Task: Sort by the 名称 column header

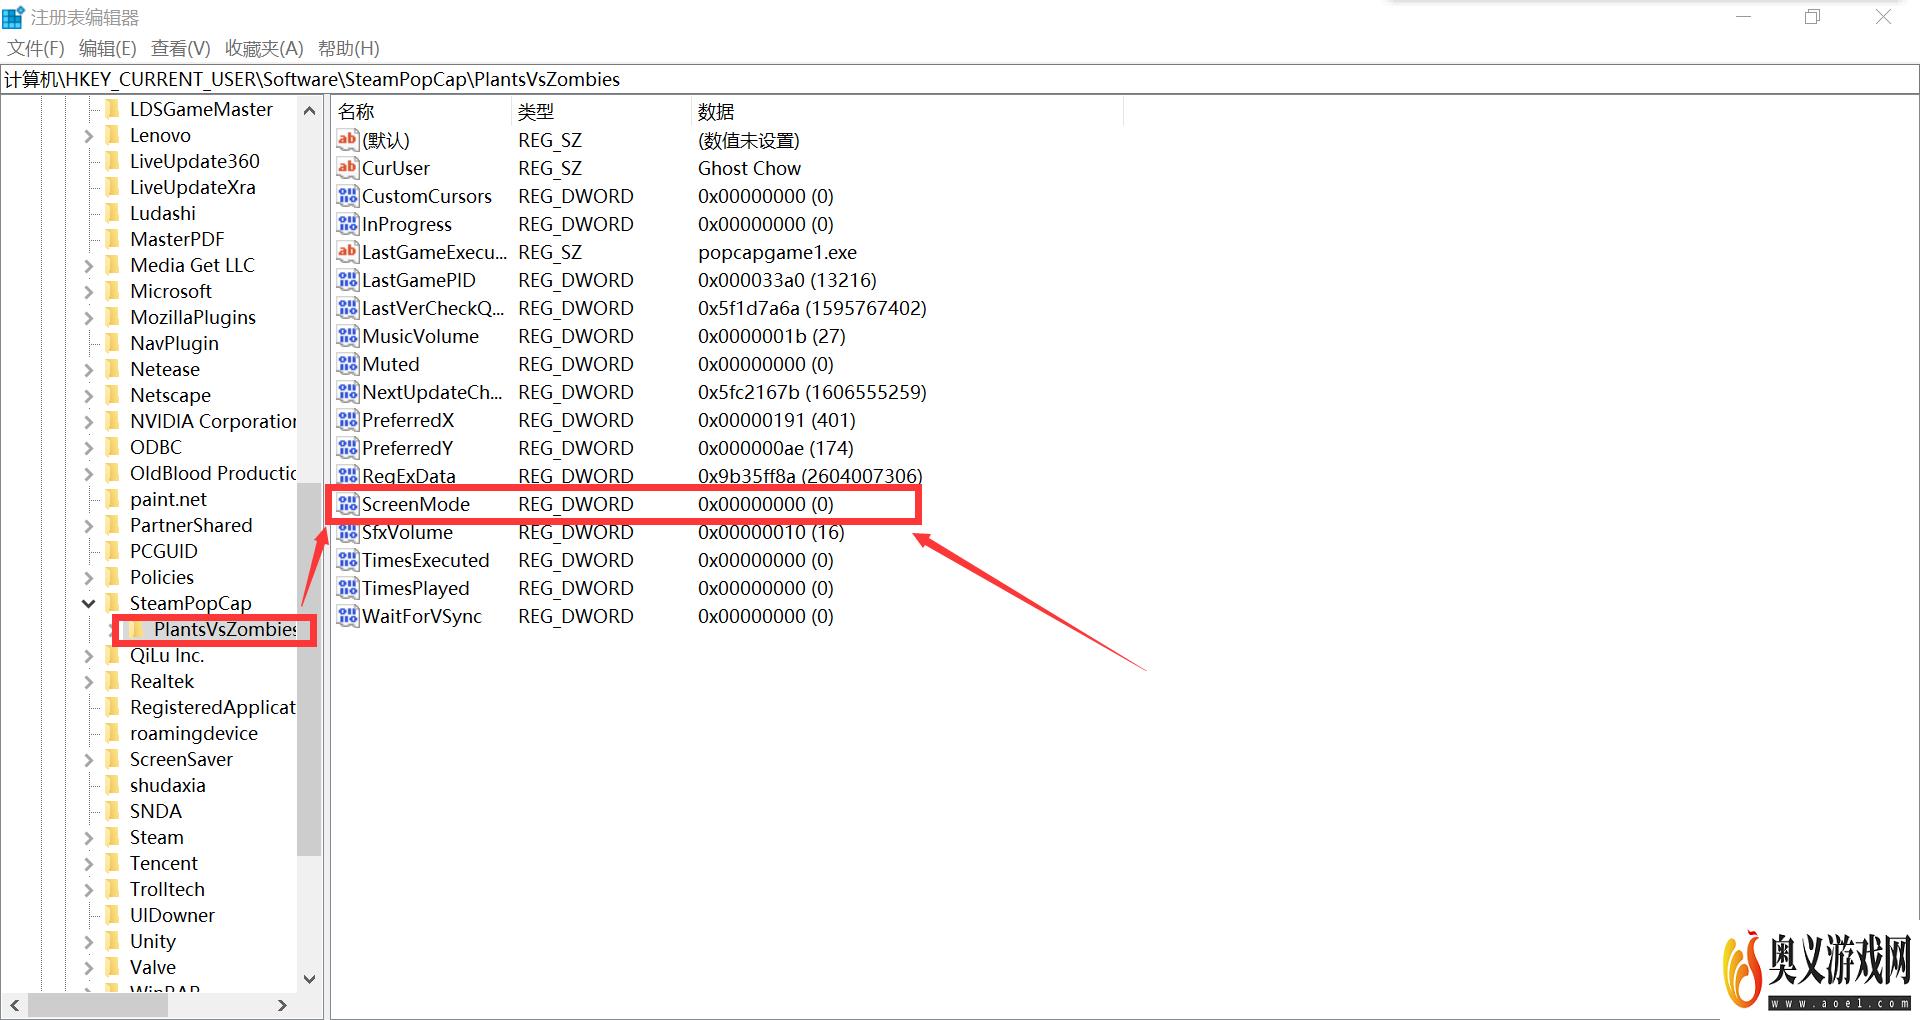Action: (x=421, y=111)
